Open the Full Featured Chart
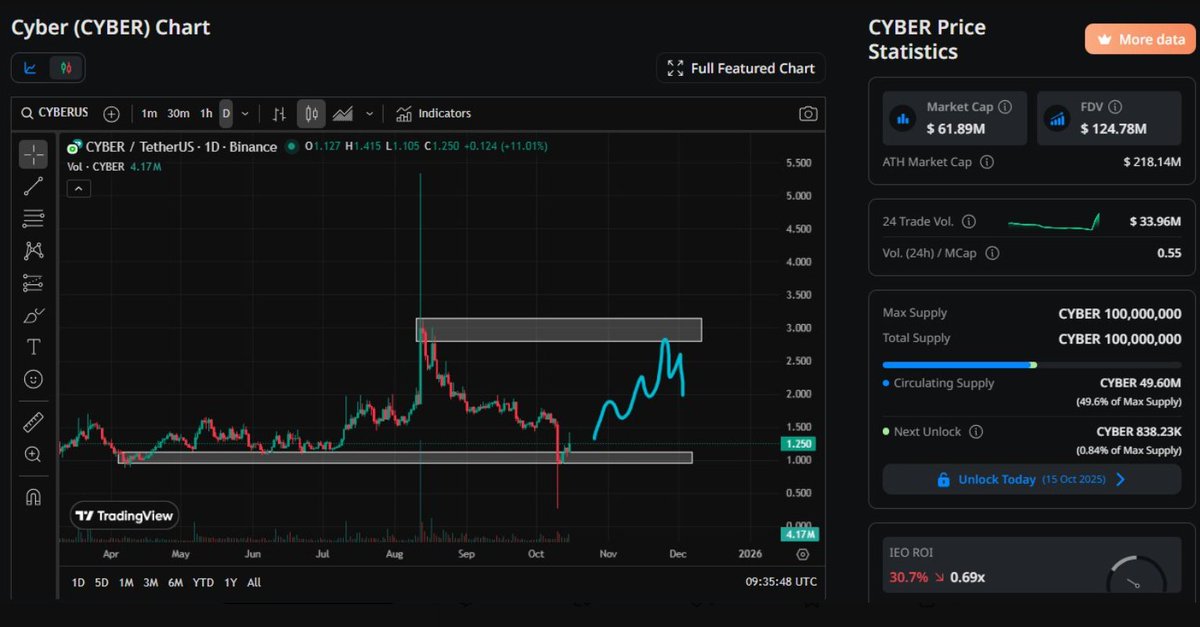 tap(741, 68)
